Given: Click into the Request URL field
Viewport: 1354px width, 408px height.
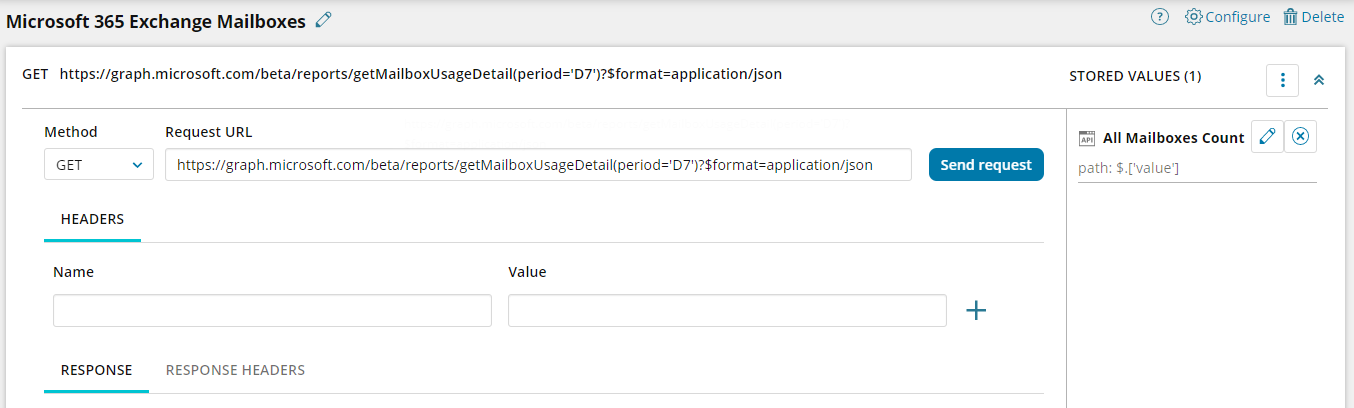Looking at the screenshot, I should [x=538, y=165].
